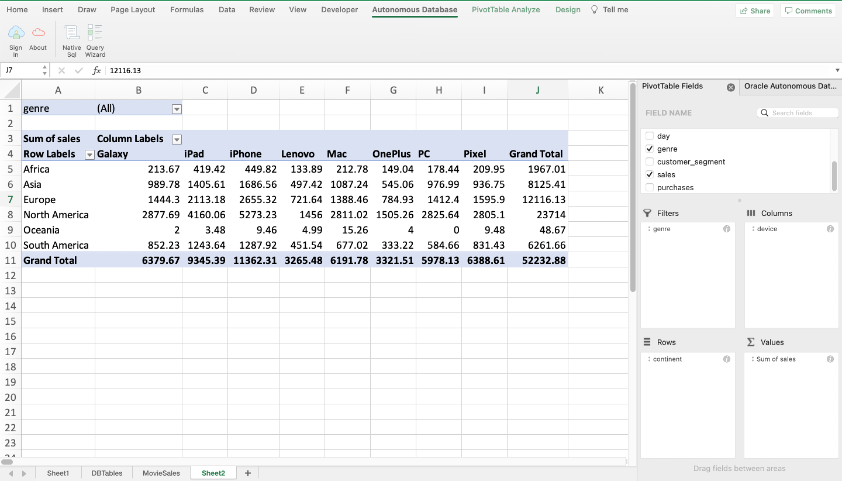Click the Values sigma icon
Screen dimensions: 842x482
click(x=751, y=342)
